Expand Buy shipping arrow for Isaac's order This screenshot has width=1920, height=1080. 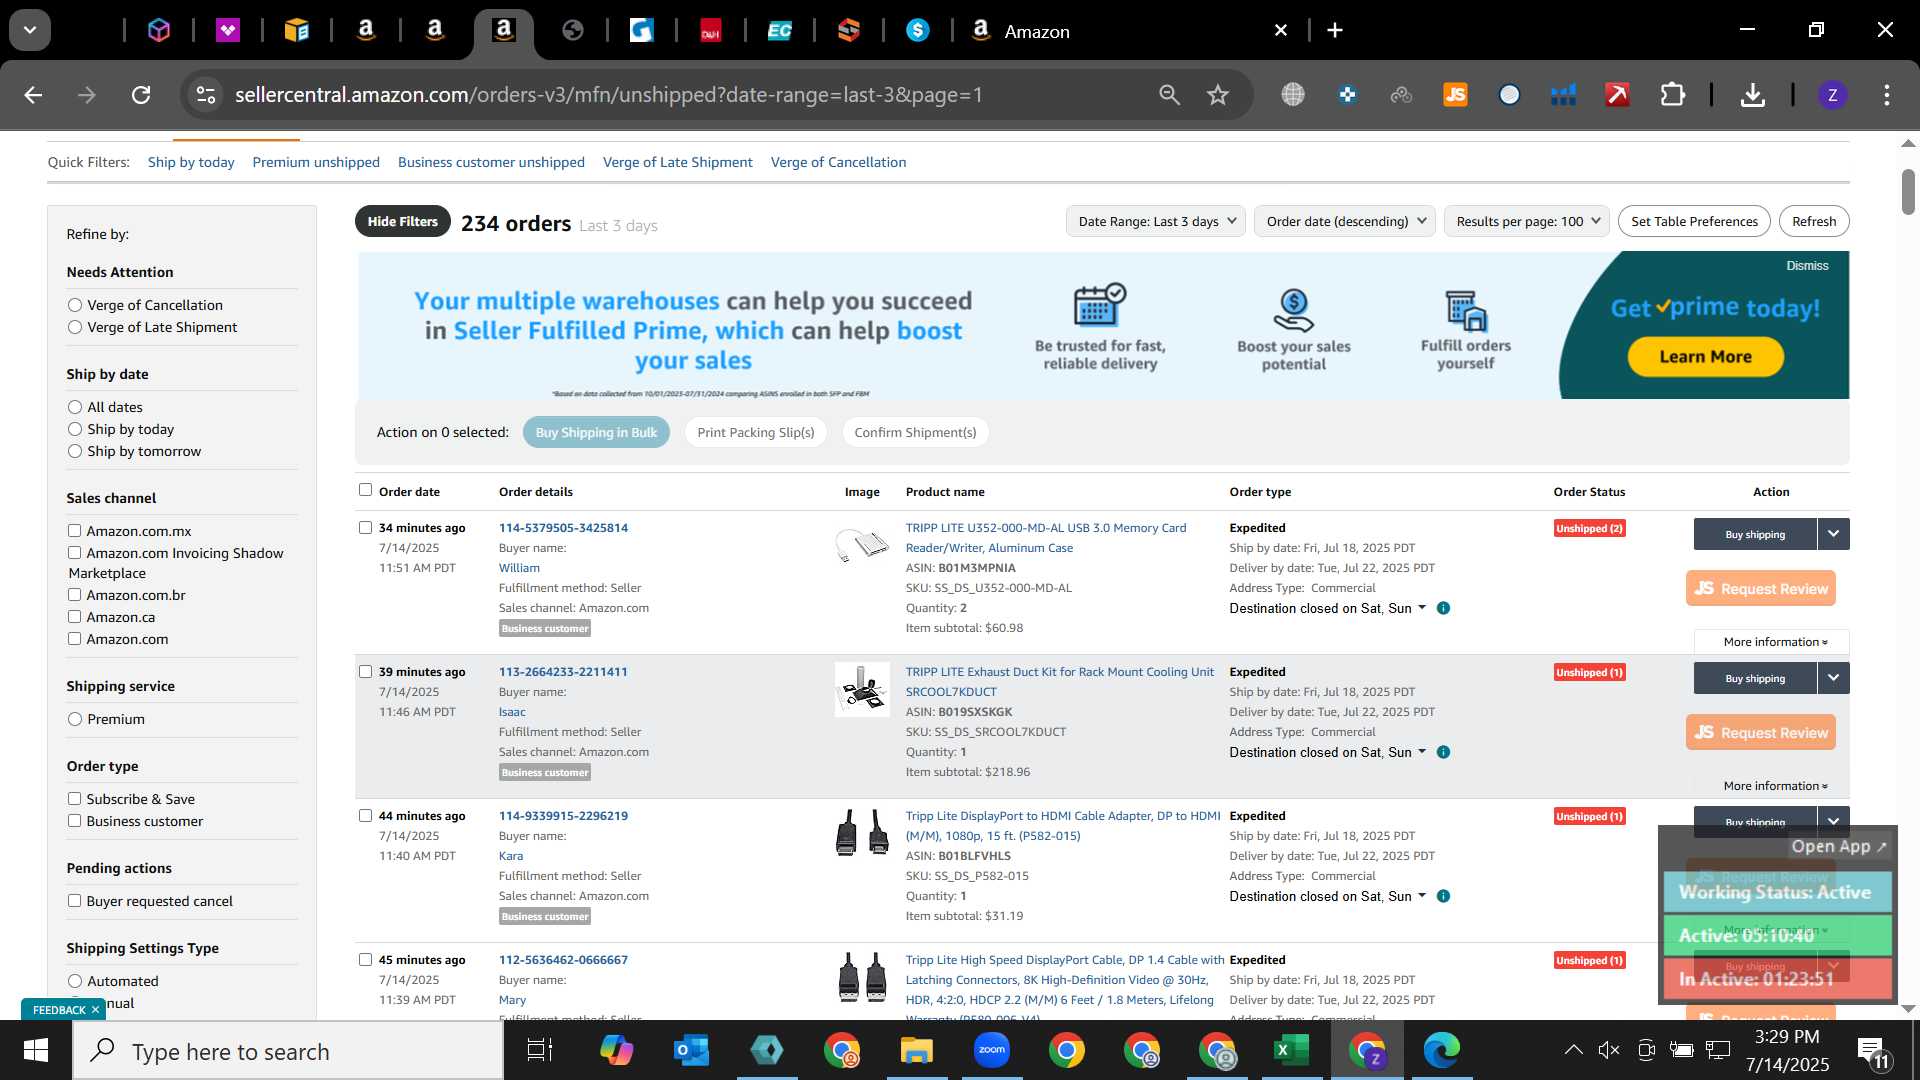pyautogui.click(x=1833, y=678)
